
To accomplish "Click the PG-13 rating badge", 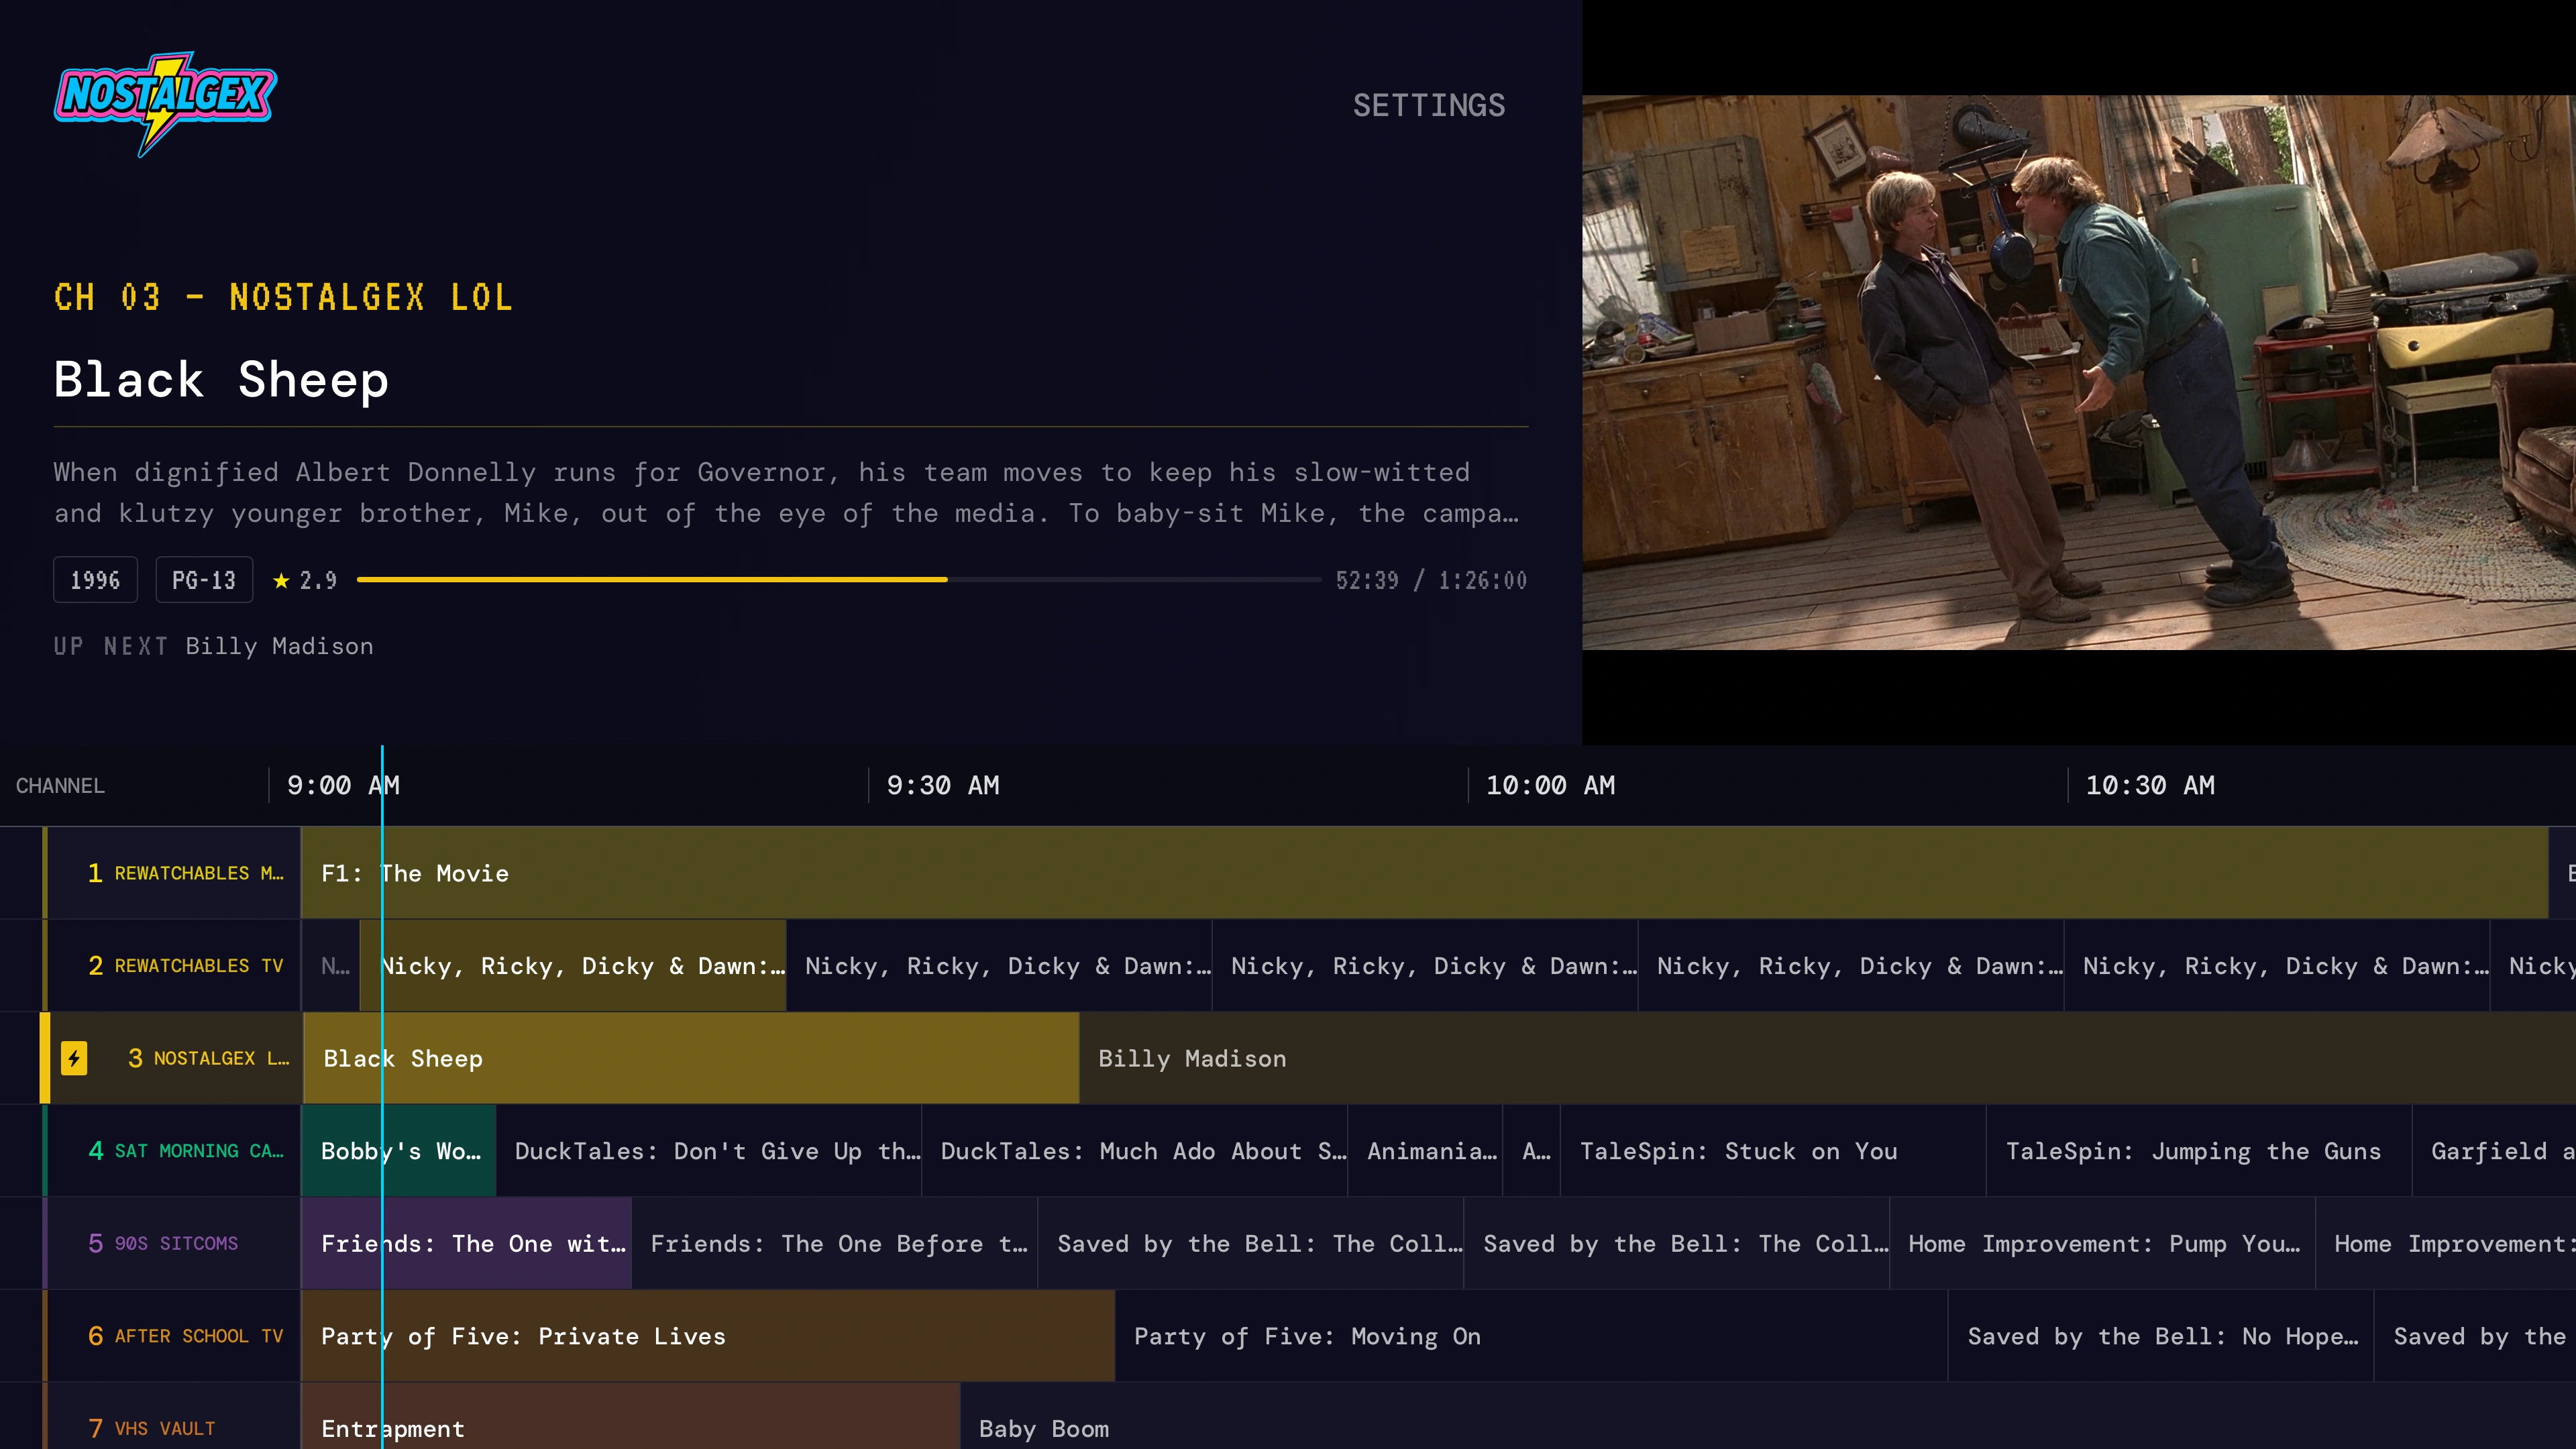I will pyautogui.click(x=204, y=580).
